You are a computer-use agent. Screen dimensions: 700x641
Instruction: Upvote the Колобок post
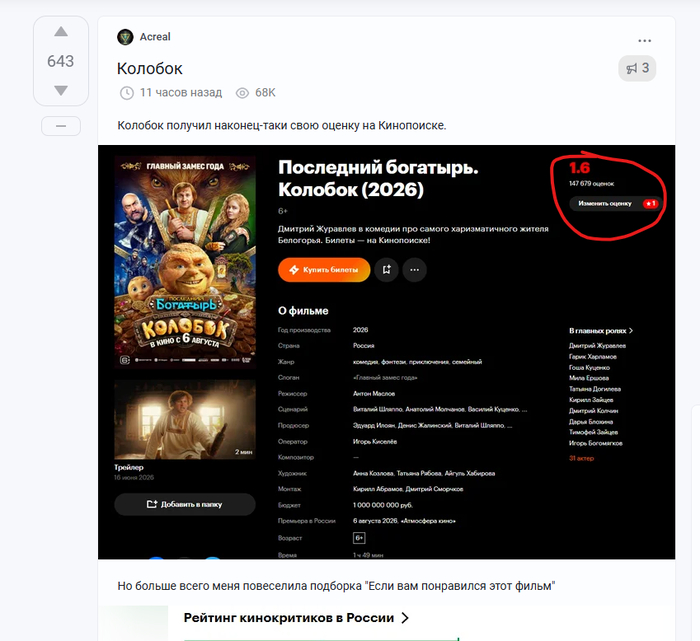tap(61, 32)
